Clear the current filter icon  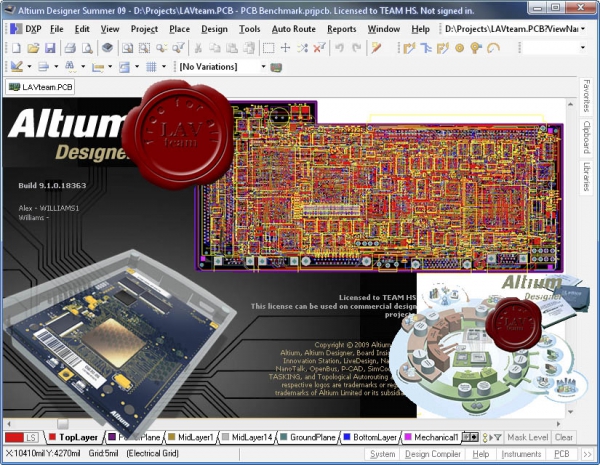point(319,48)
